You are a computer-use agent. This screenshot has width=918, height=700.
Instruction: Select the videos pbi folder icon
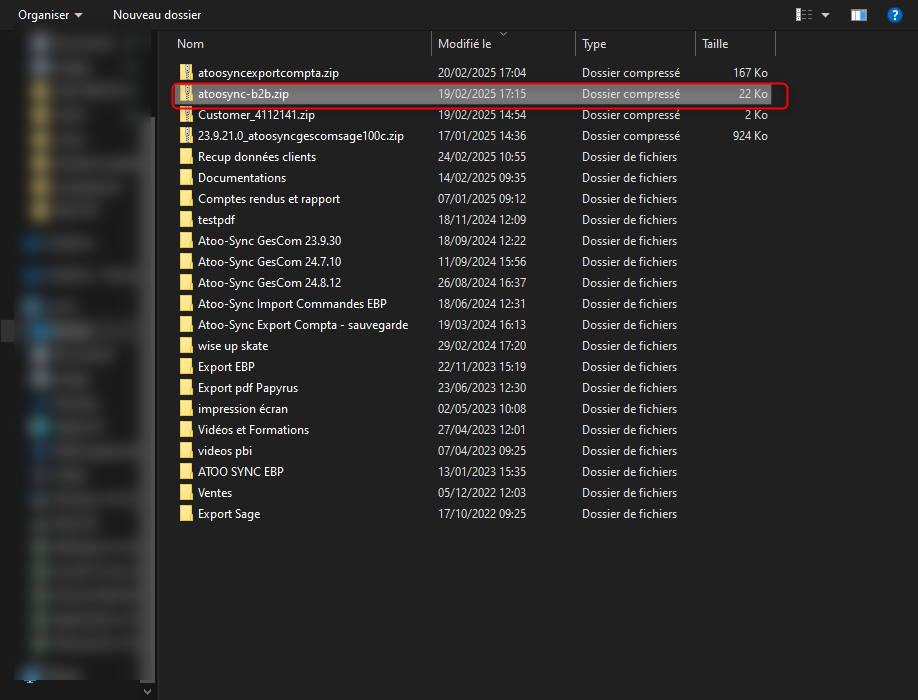pos(186,451)
